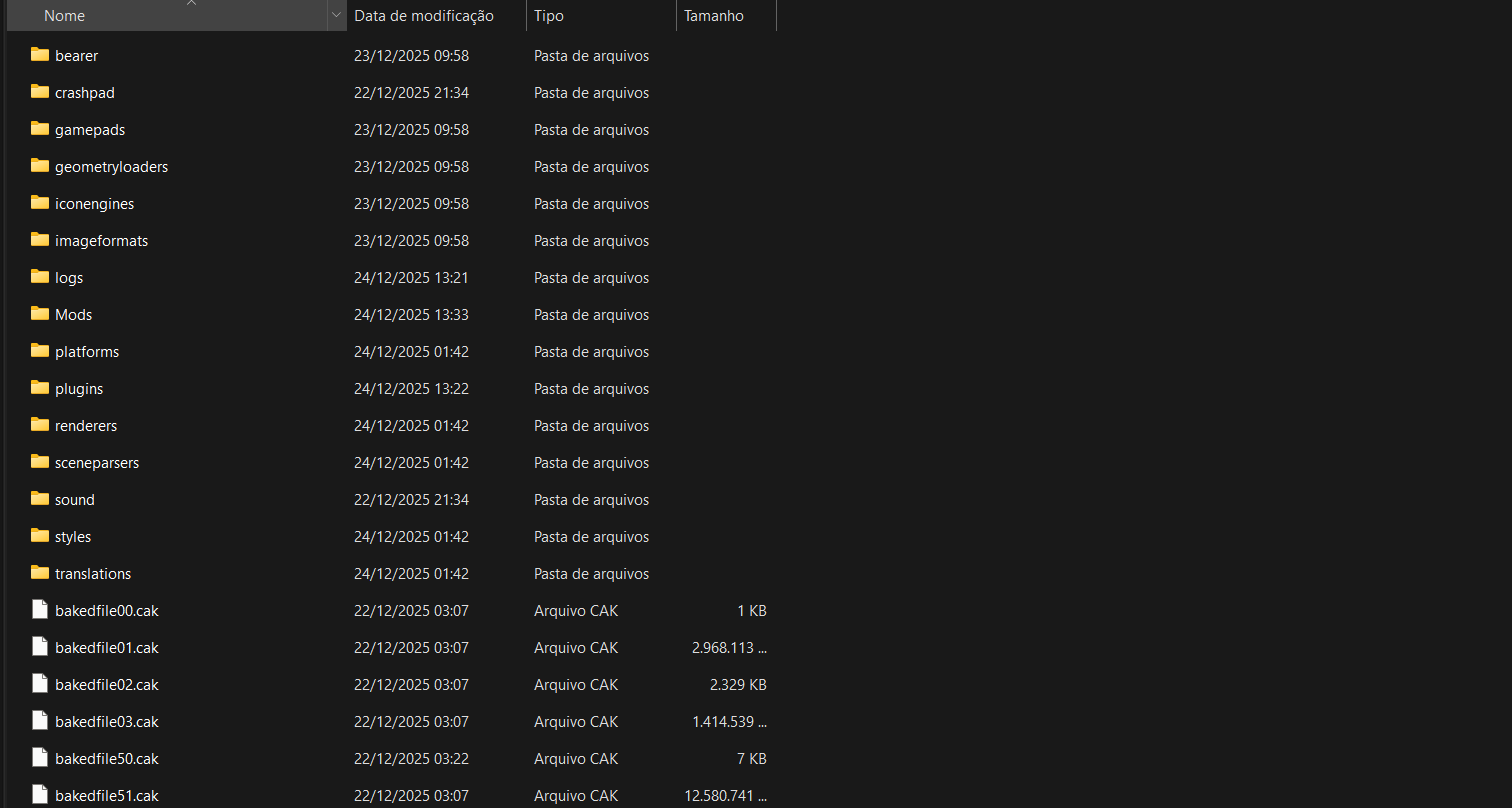This screenshot has height=808, width=1512.
Task: Select the file name bakedfile00.cak
Action: coord(107,611)
